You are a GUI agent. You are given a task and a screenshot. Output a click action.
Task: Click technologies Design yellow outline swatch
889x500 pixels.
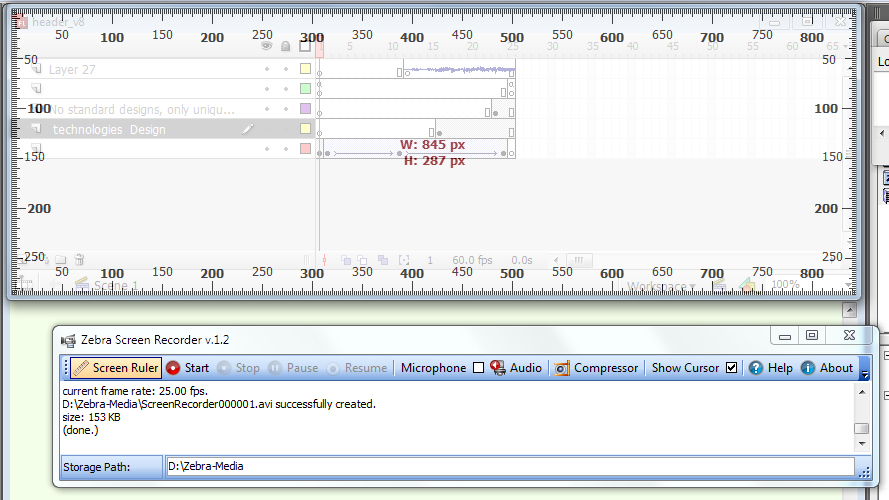(305, 129)
